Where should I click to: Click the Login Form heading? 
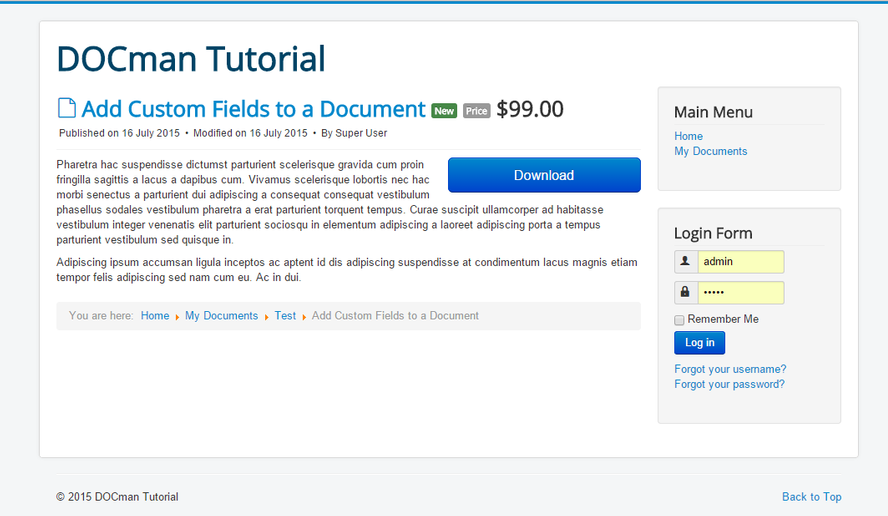[713, 233]
